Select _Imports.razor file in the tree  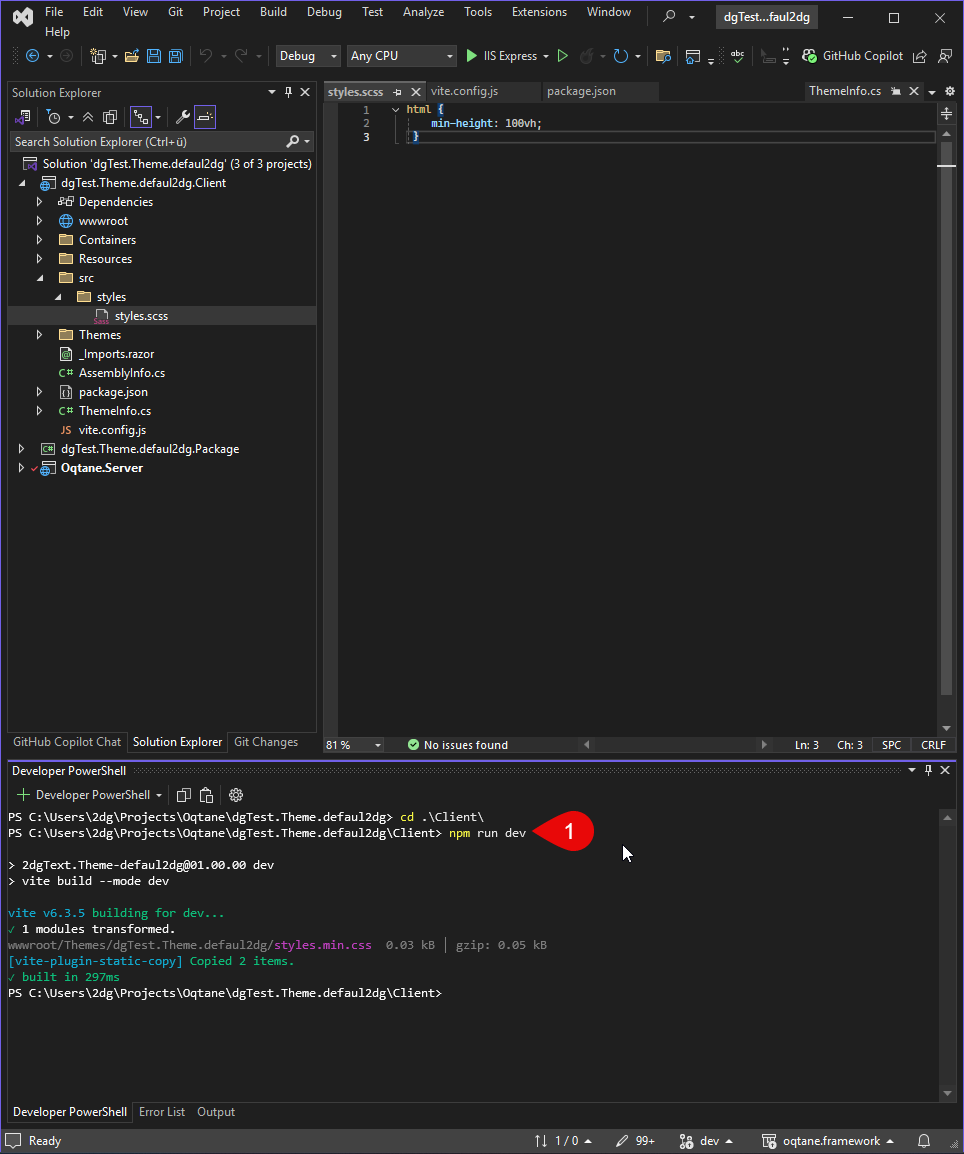tap(116, 354)
